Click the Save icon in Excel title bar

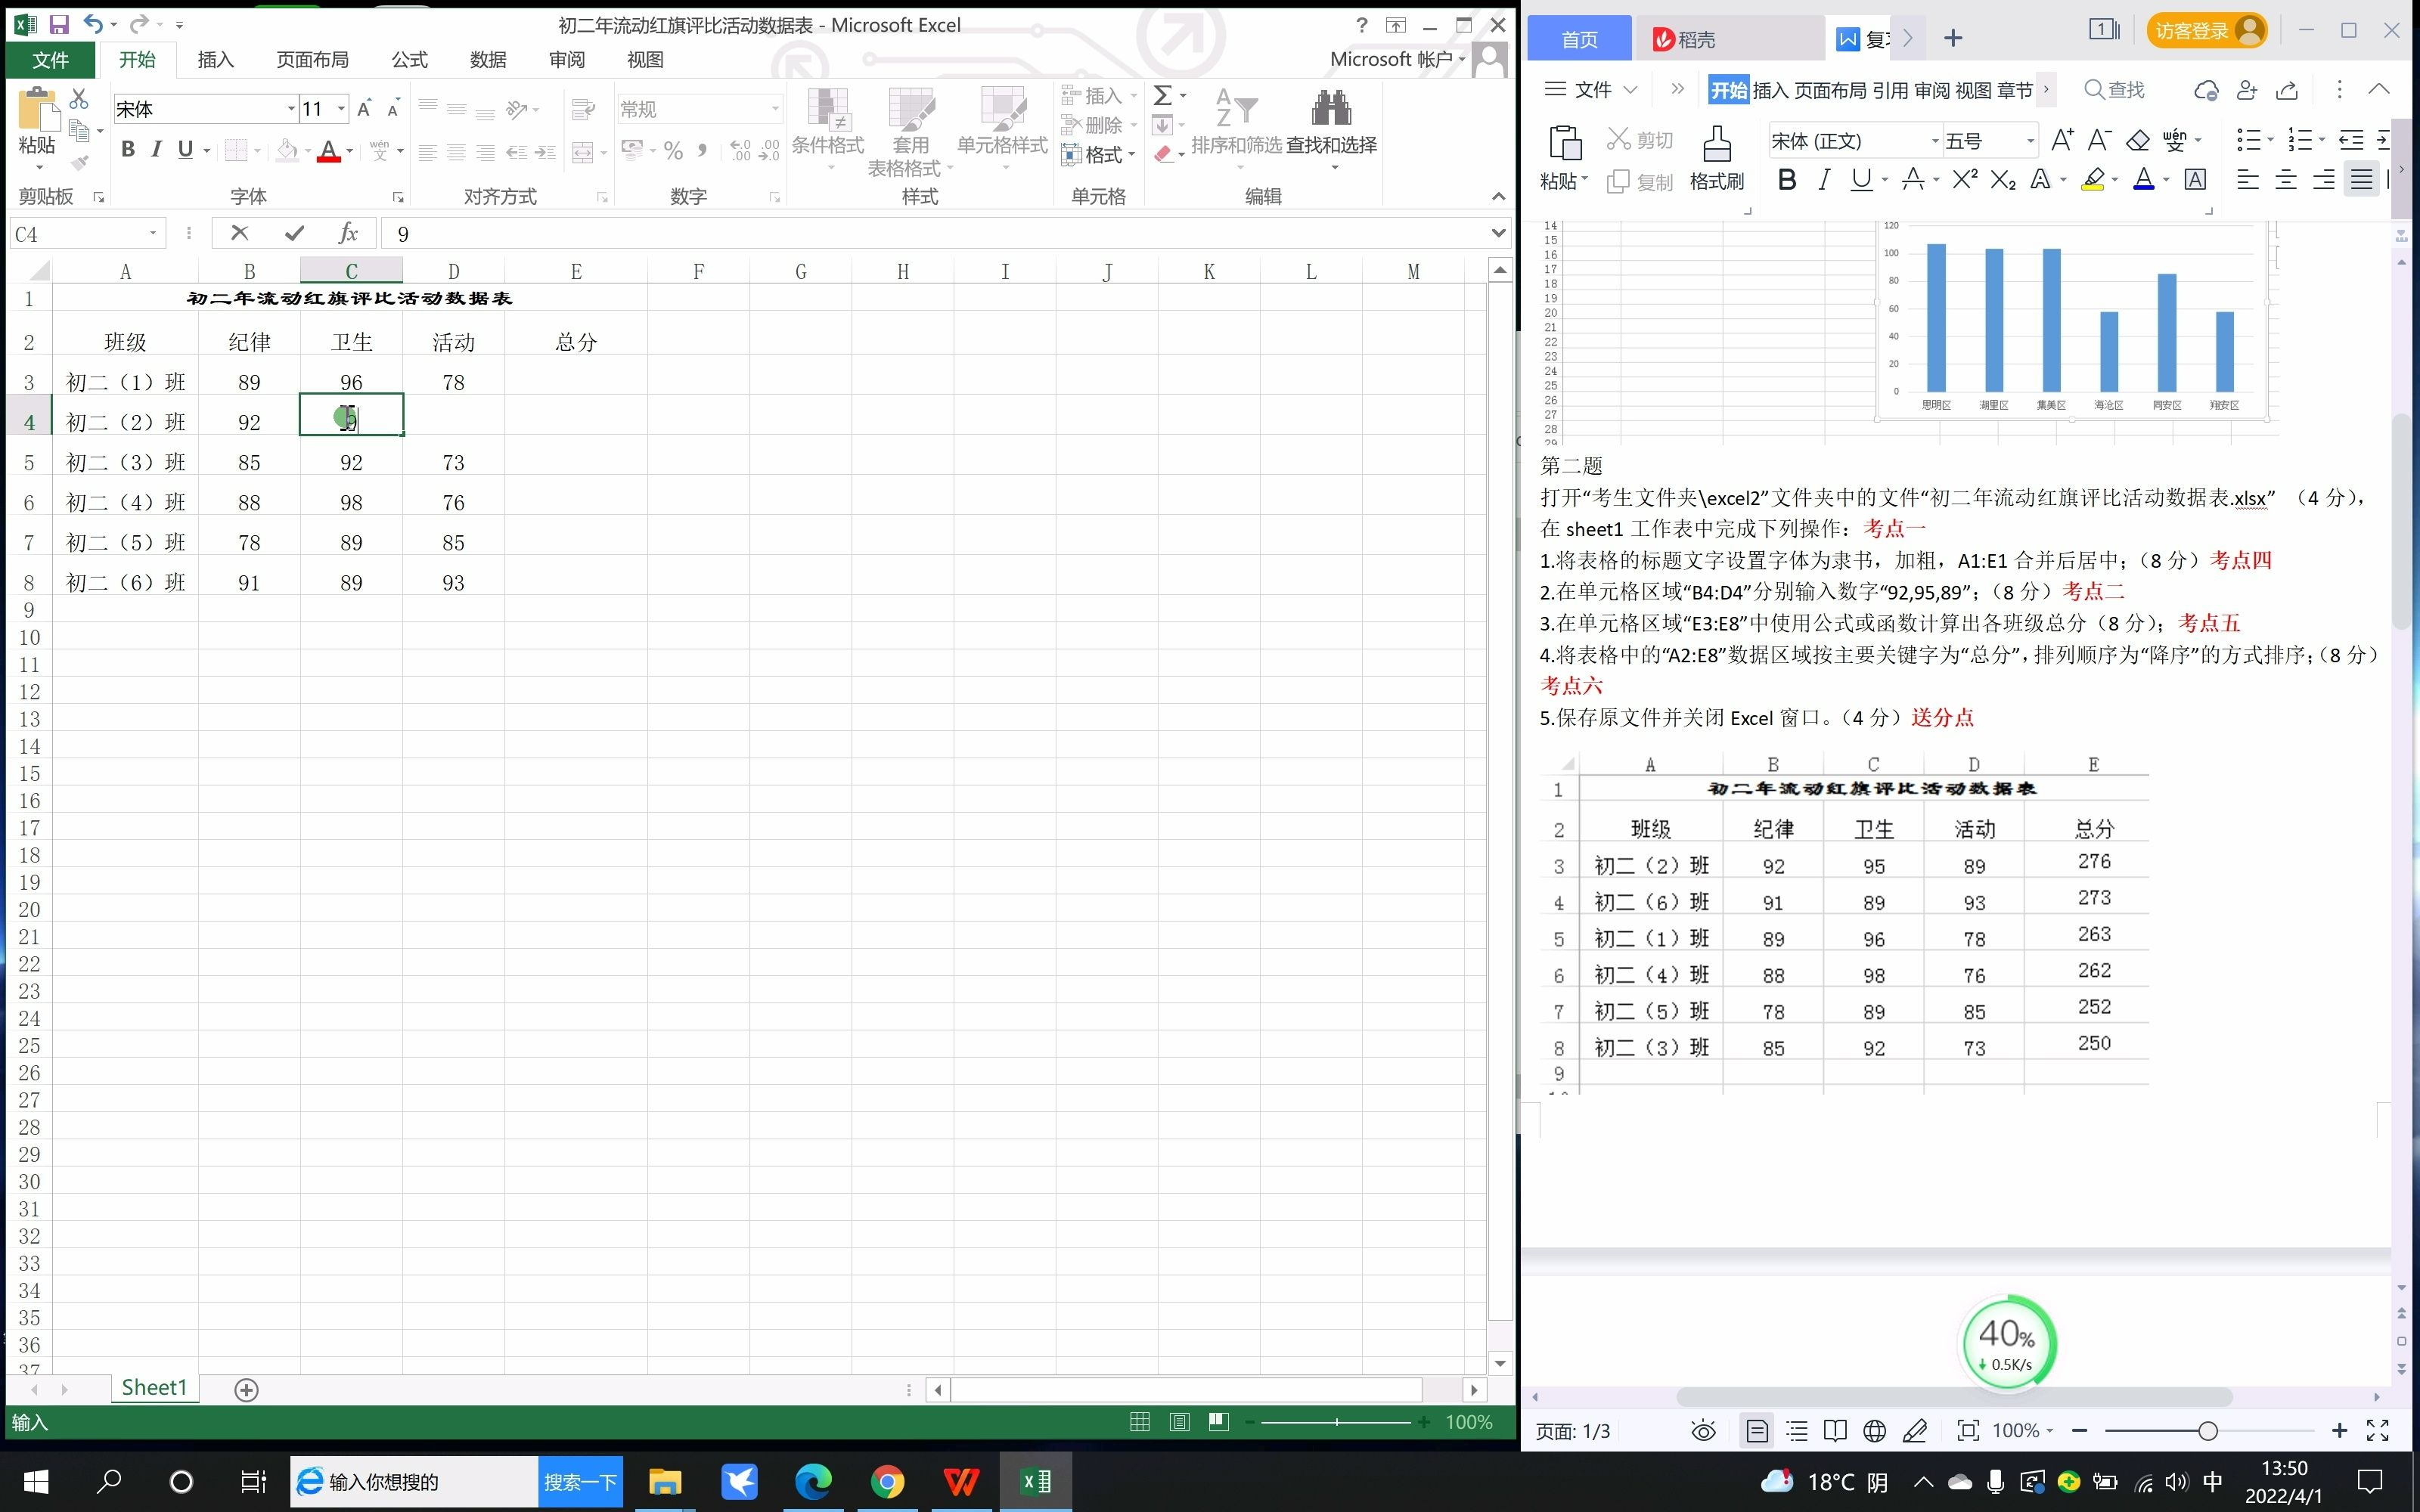coord(59,24)
